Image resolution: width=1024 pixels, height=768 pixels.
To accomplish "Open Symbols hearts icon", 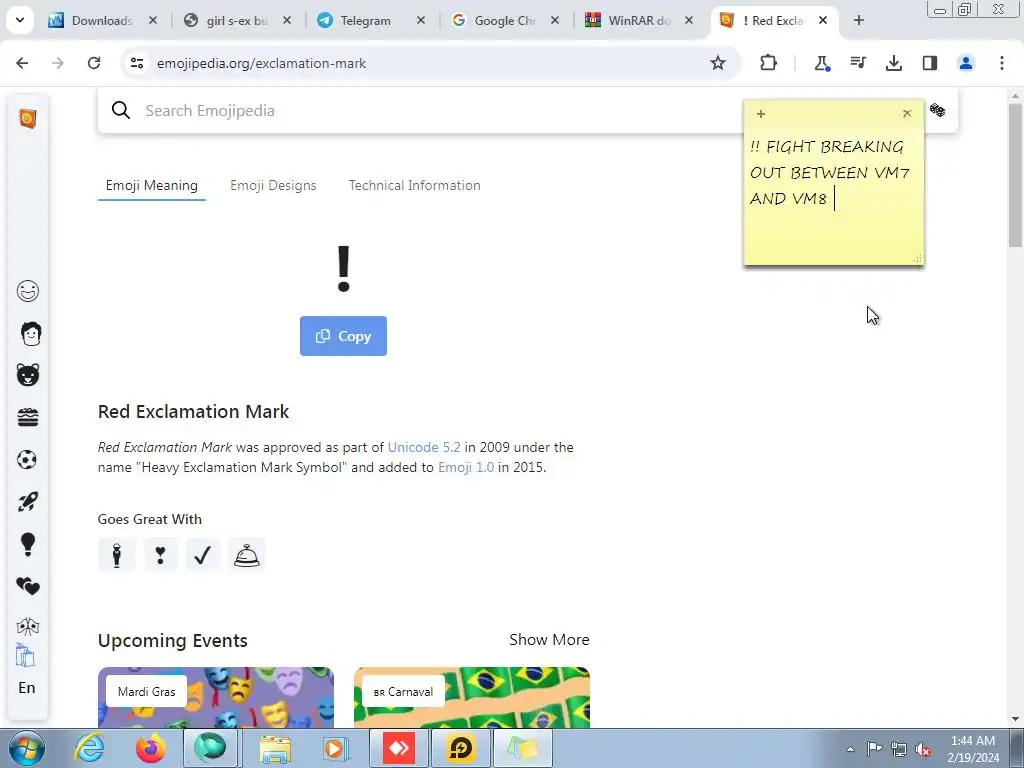I will point(27,586).
